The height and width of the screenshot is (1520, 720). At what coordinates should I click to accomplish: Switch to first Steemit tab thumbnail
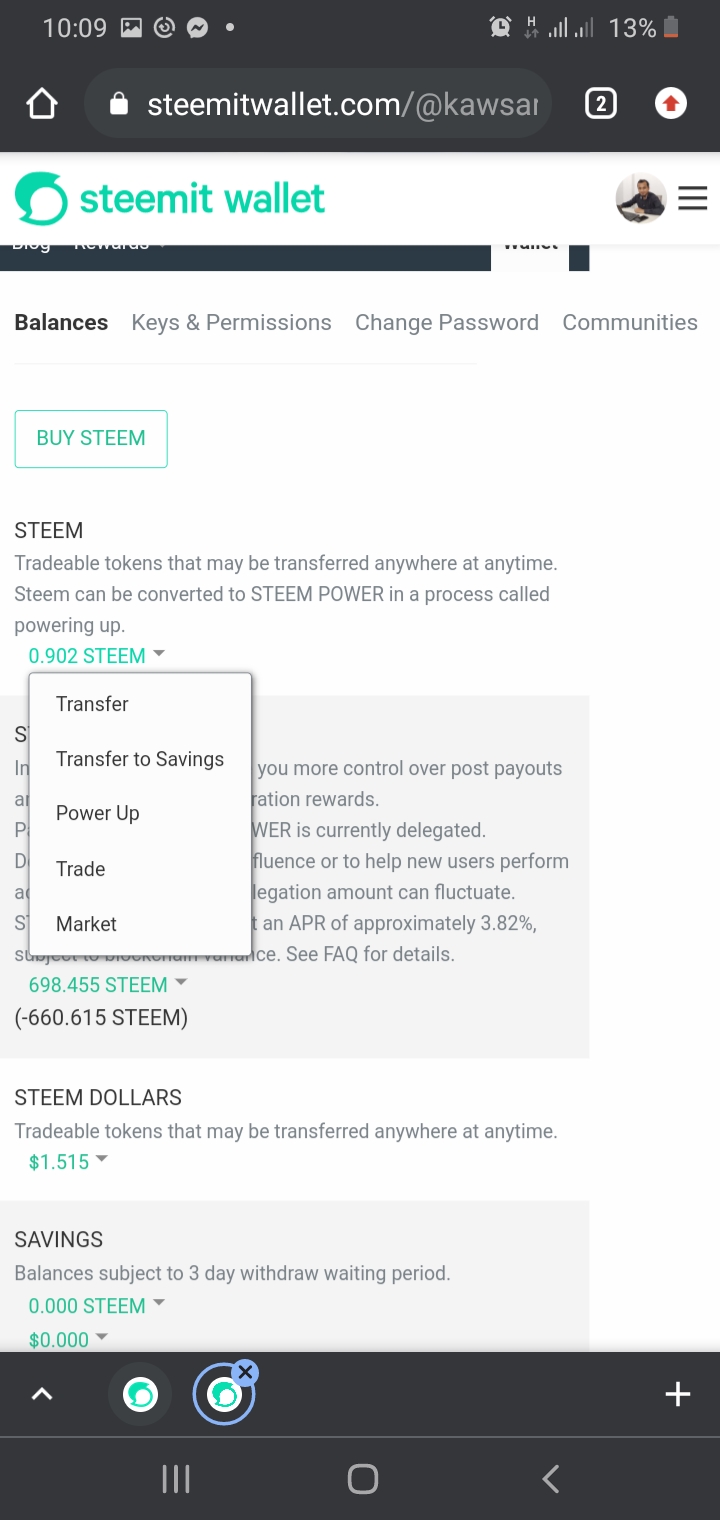pyautogui.click(x=141, y=1394)
